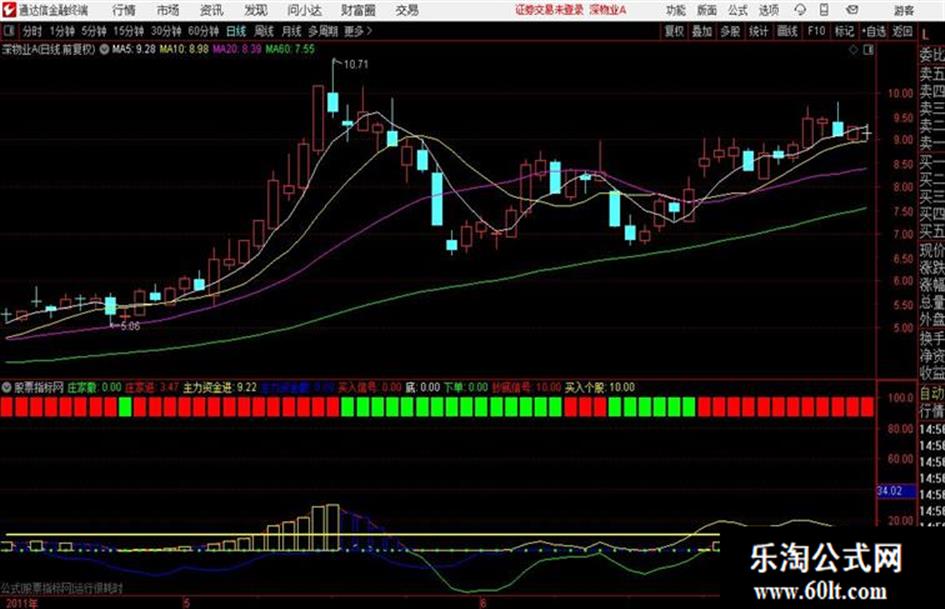Click the 主力资金进: 9.22 indicator value
Image resolution: width=945 pixels, height=609 pixels.
pyautogui.click(x=220, y=387)
